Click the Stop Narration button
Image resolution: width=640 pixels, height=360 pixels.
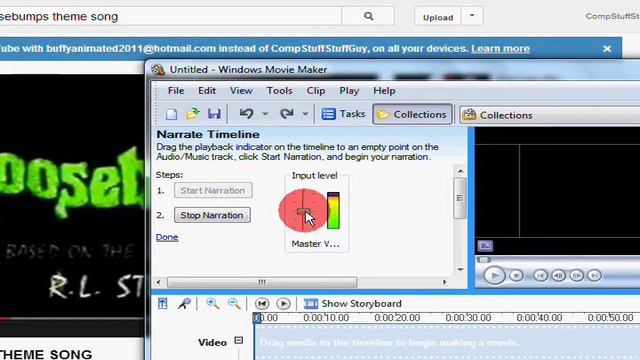(212, 215)
